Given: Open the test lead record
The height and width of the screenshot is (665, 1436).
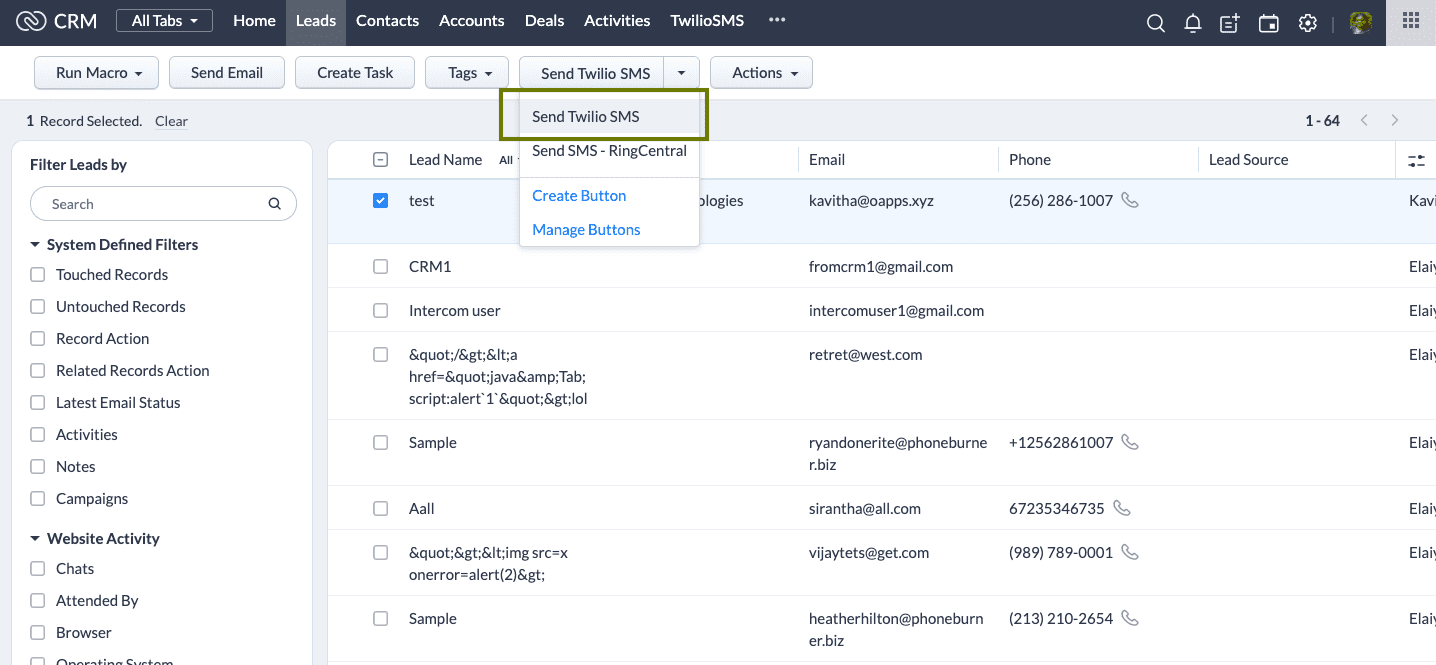Looking at the screenshot, I should [421, 200].
